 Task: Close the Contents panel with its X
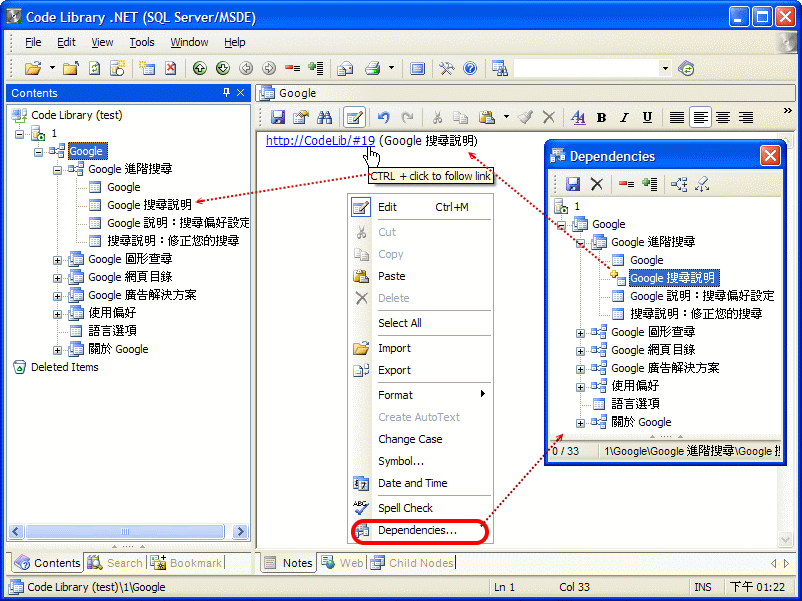[x=240, y=93]
